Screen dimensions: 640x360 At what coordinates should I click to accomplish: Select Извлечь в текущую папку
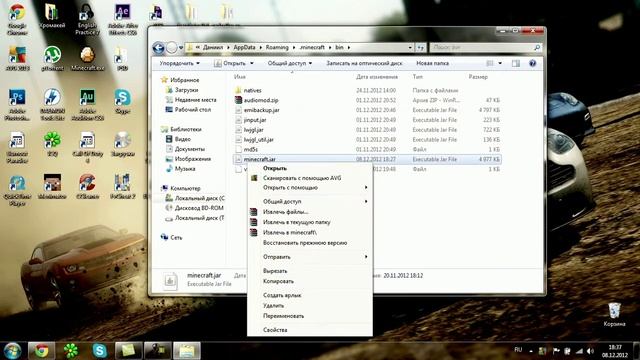point(310,222)
